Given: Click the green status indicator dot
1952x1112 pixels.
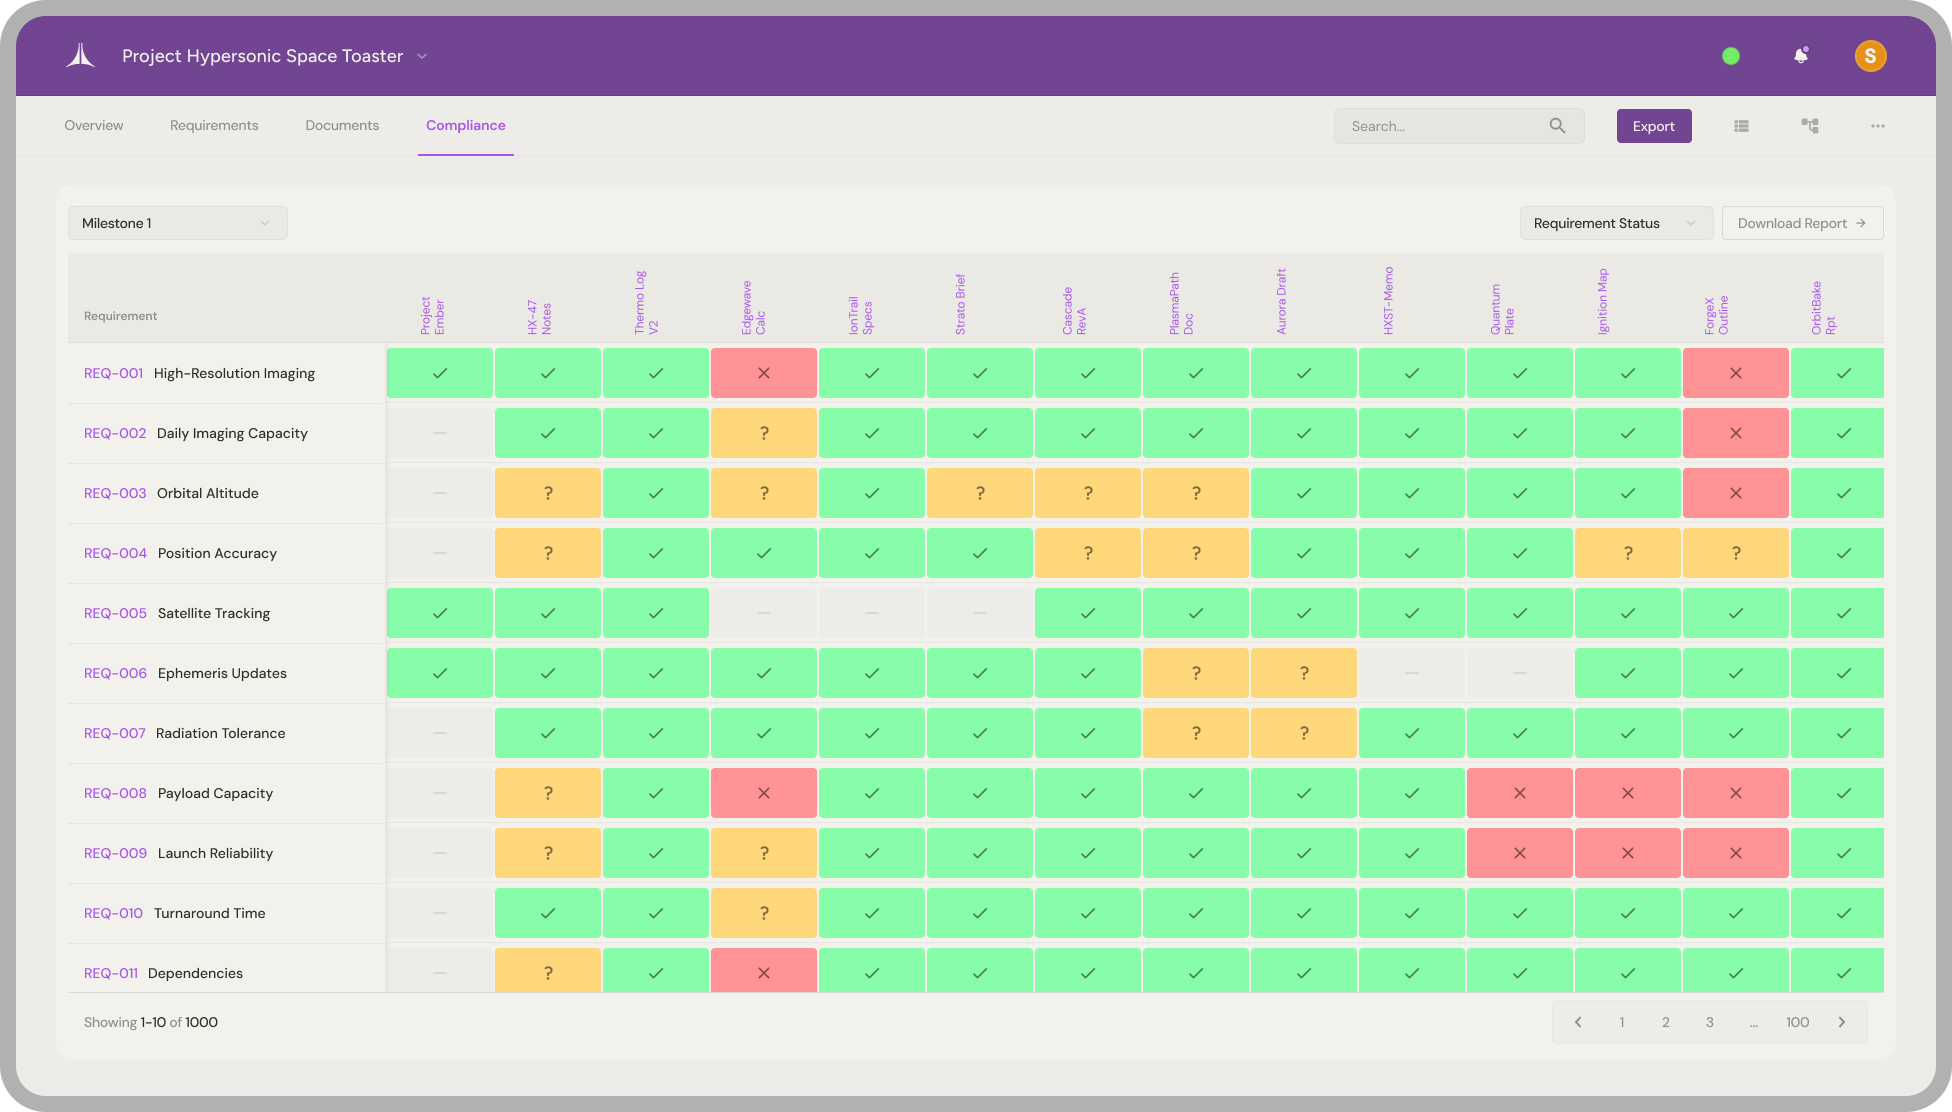Looking at the screenshot, I should click(x=1731, y=56).
